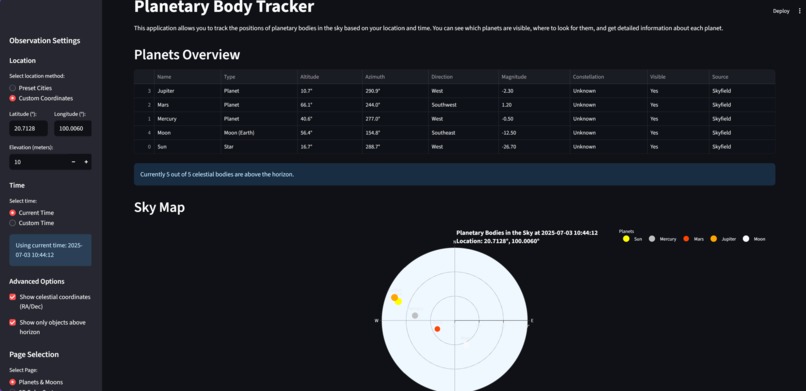Click the Moon name cell
The width and height of the screenshot is (806, 391).
point(188,133)
